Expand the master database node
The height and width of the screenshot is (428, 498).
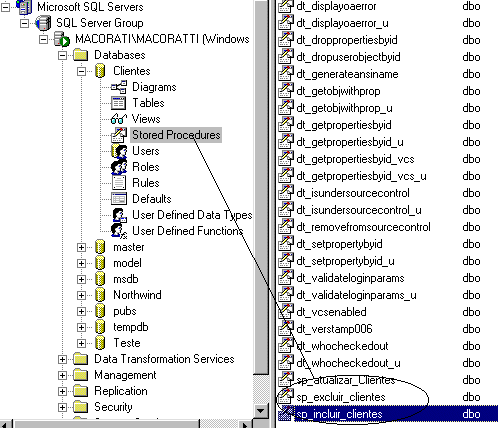point(81,247)
